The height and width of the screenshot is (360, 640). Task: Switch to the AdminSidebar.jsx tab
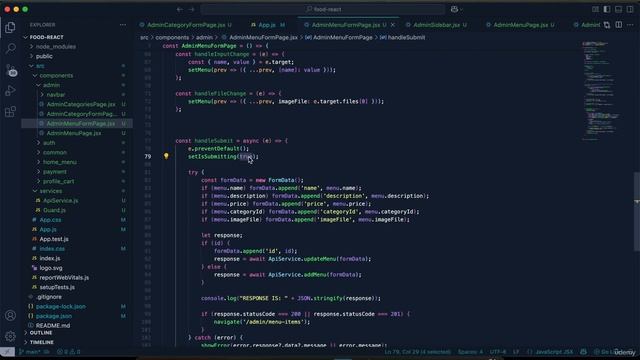436,25
